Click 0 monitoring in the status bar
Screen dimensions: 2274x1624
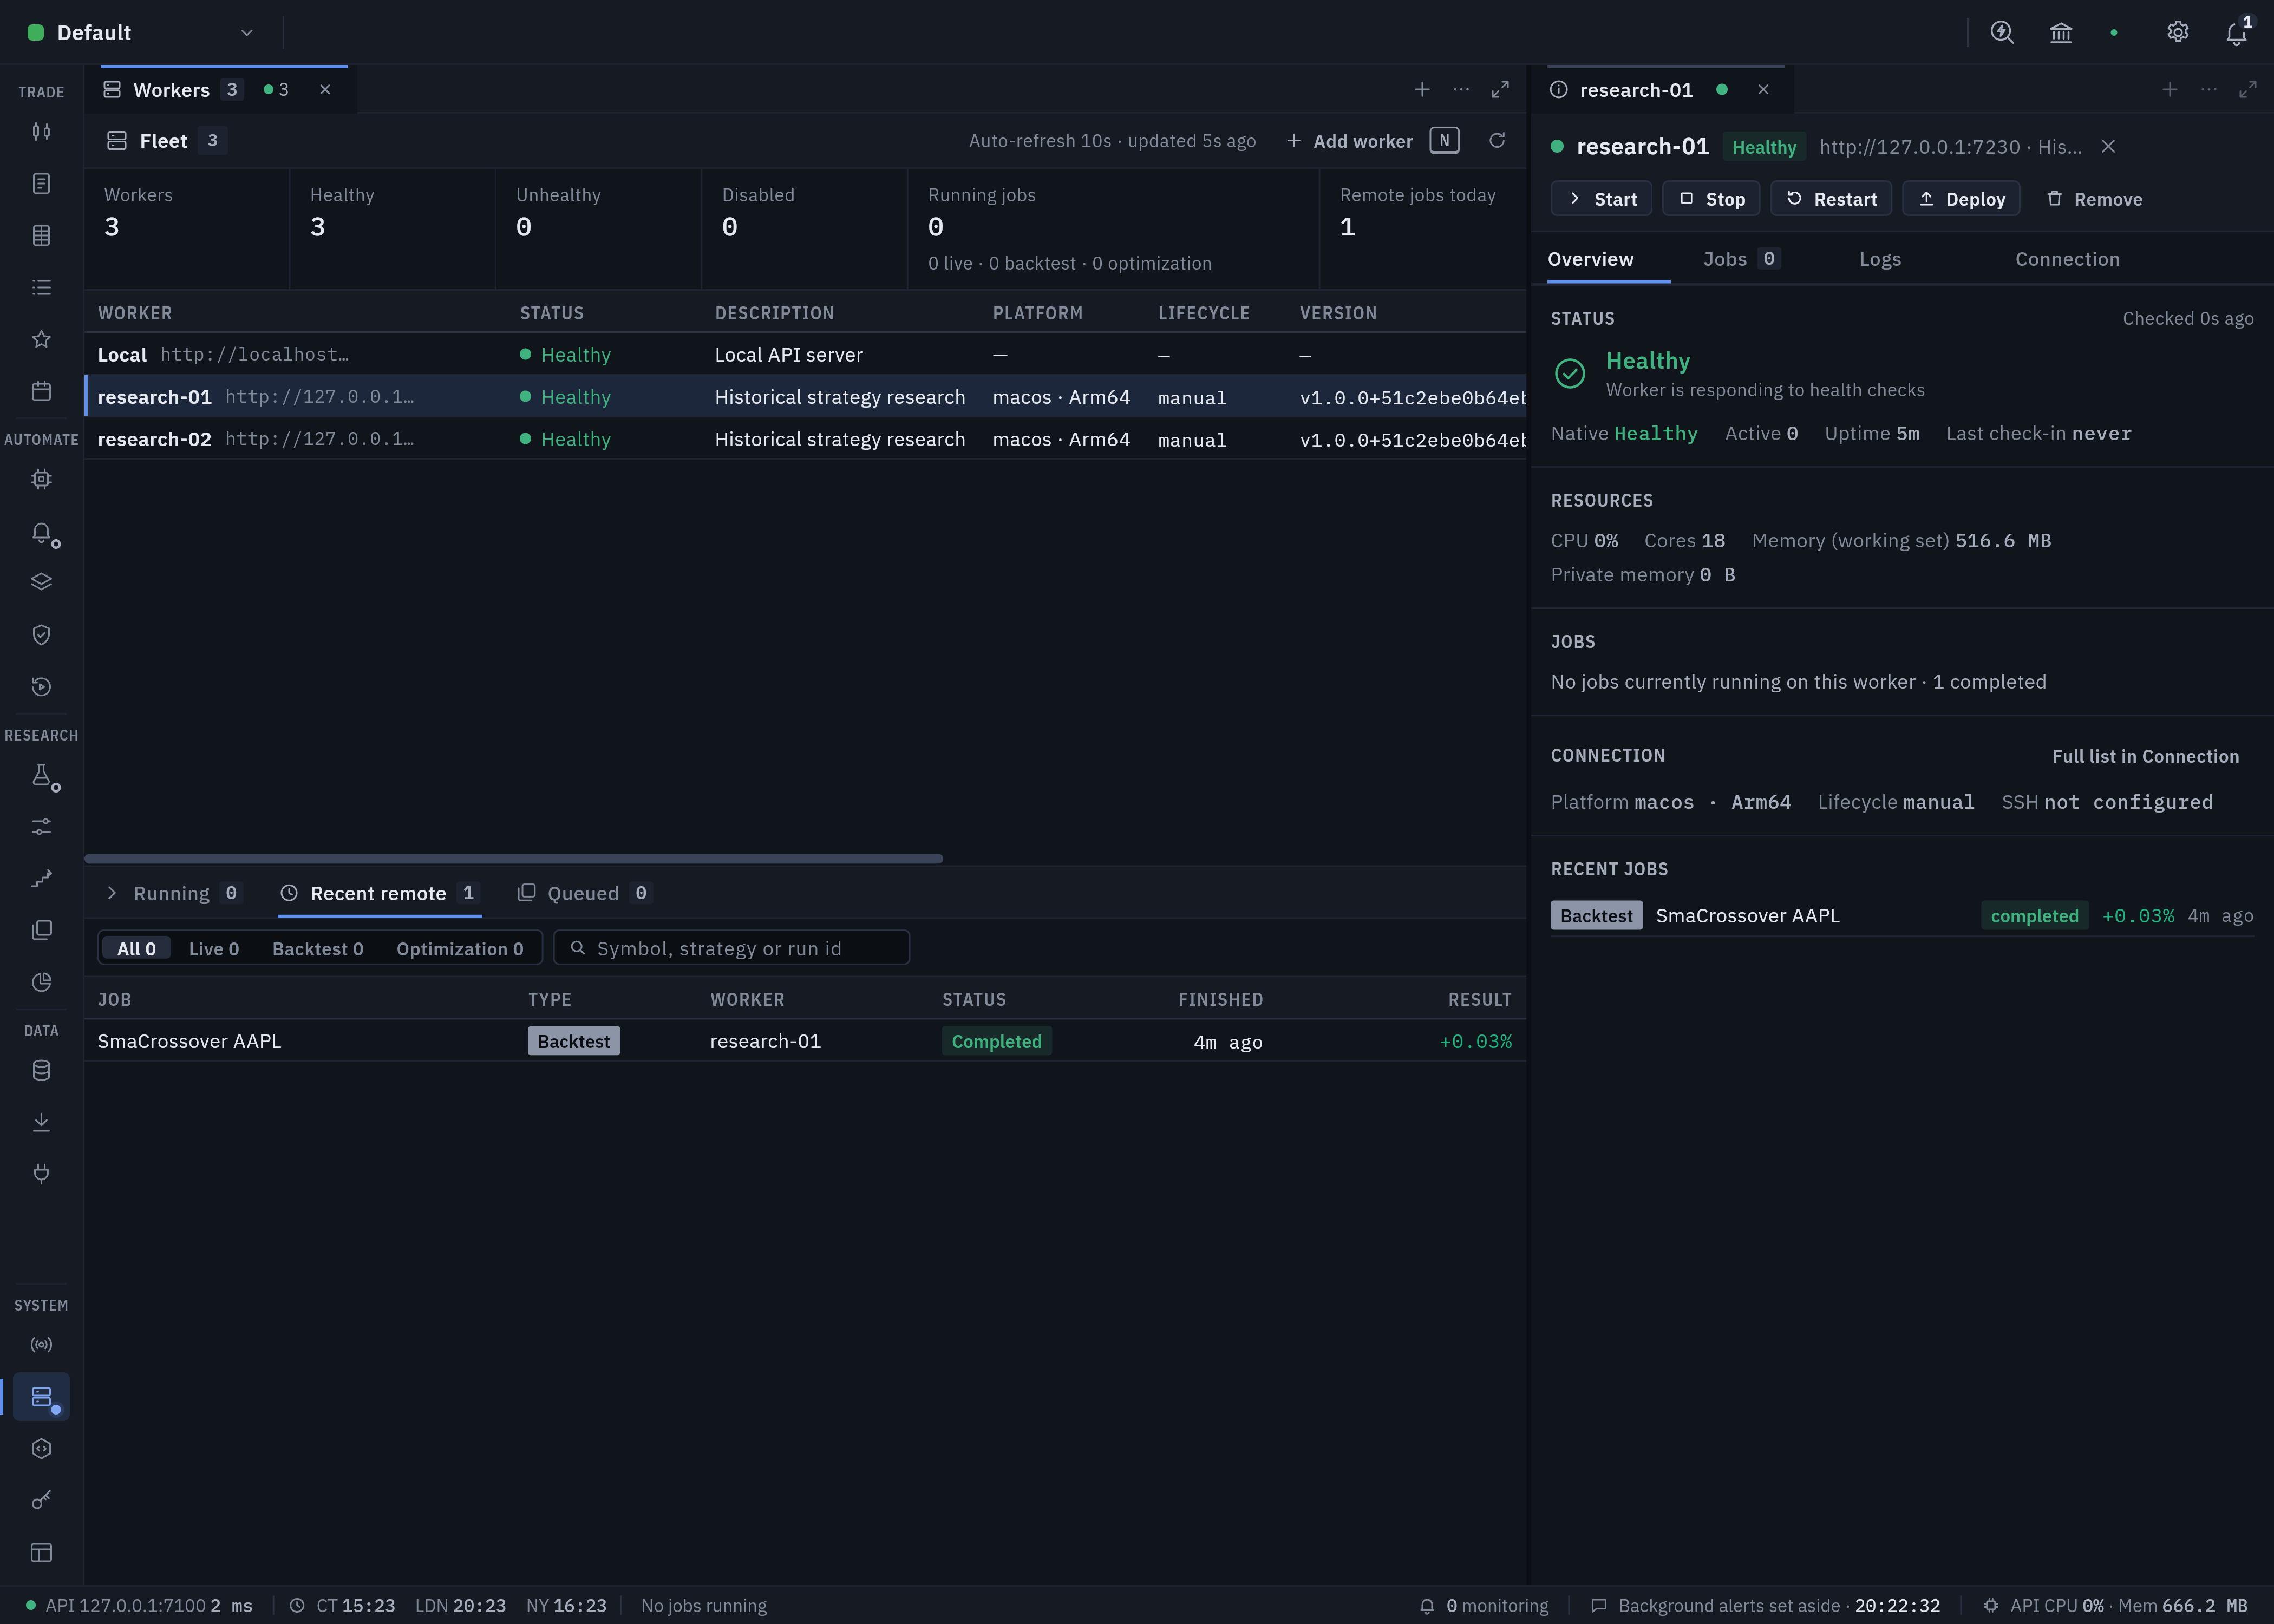[x=1484, y=1606]
